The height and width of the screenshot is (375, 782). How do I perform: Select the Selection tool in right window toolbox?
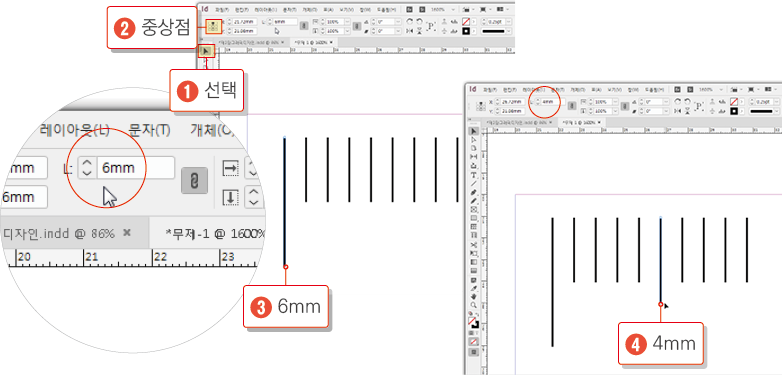[474, 131]
